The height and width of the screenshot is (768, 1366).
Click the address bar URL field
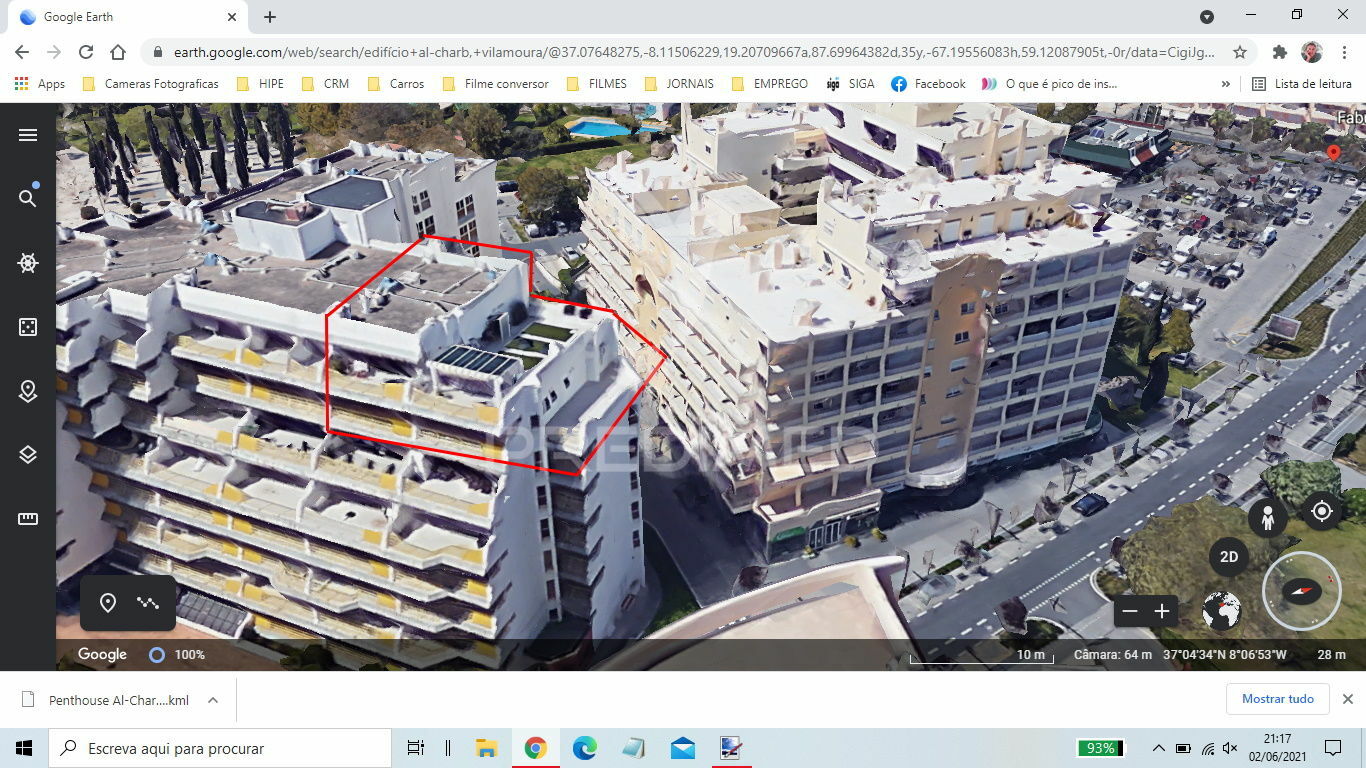[x=690, y=52]
